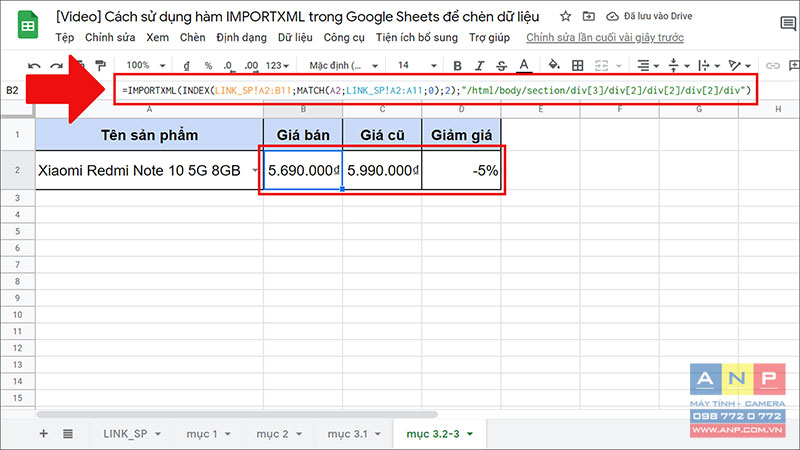Viewport: 800px width, 450px height.
Task: Open the mục 3.2-3 tab menu arrow
Action: click(470, 434)
